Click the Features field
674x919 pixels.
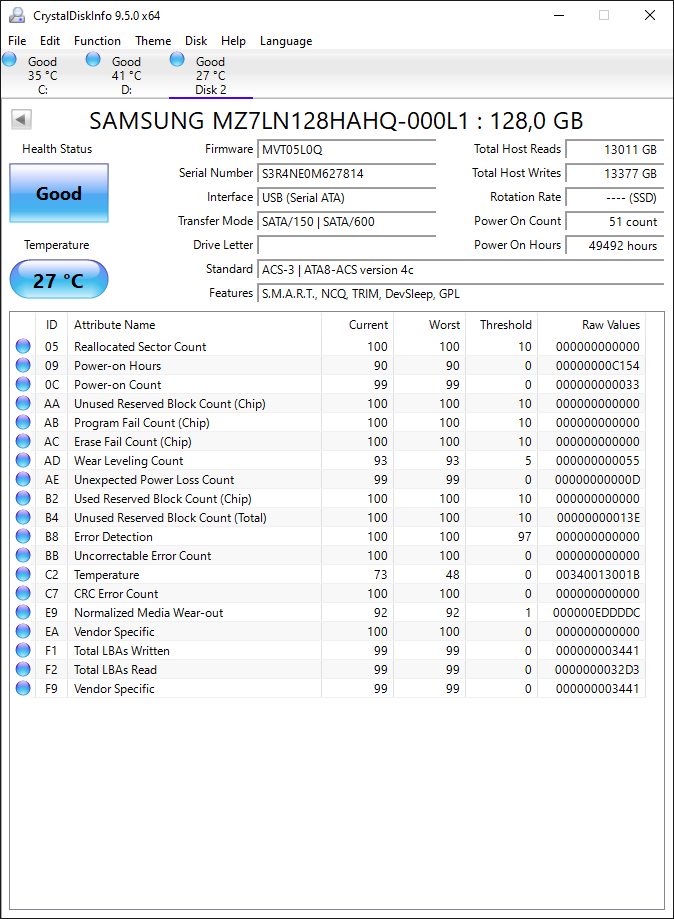click(461, 294)
